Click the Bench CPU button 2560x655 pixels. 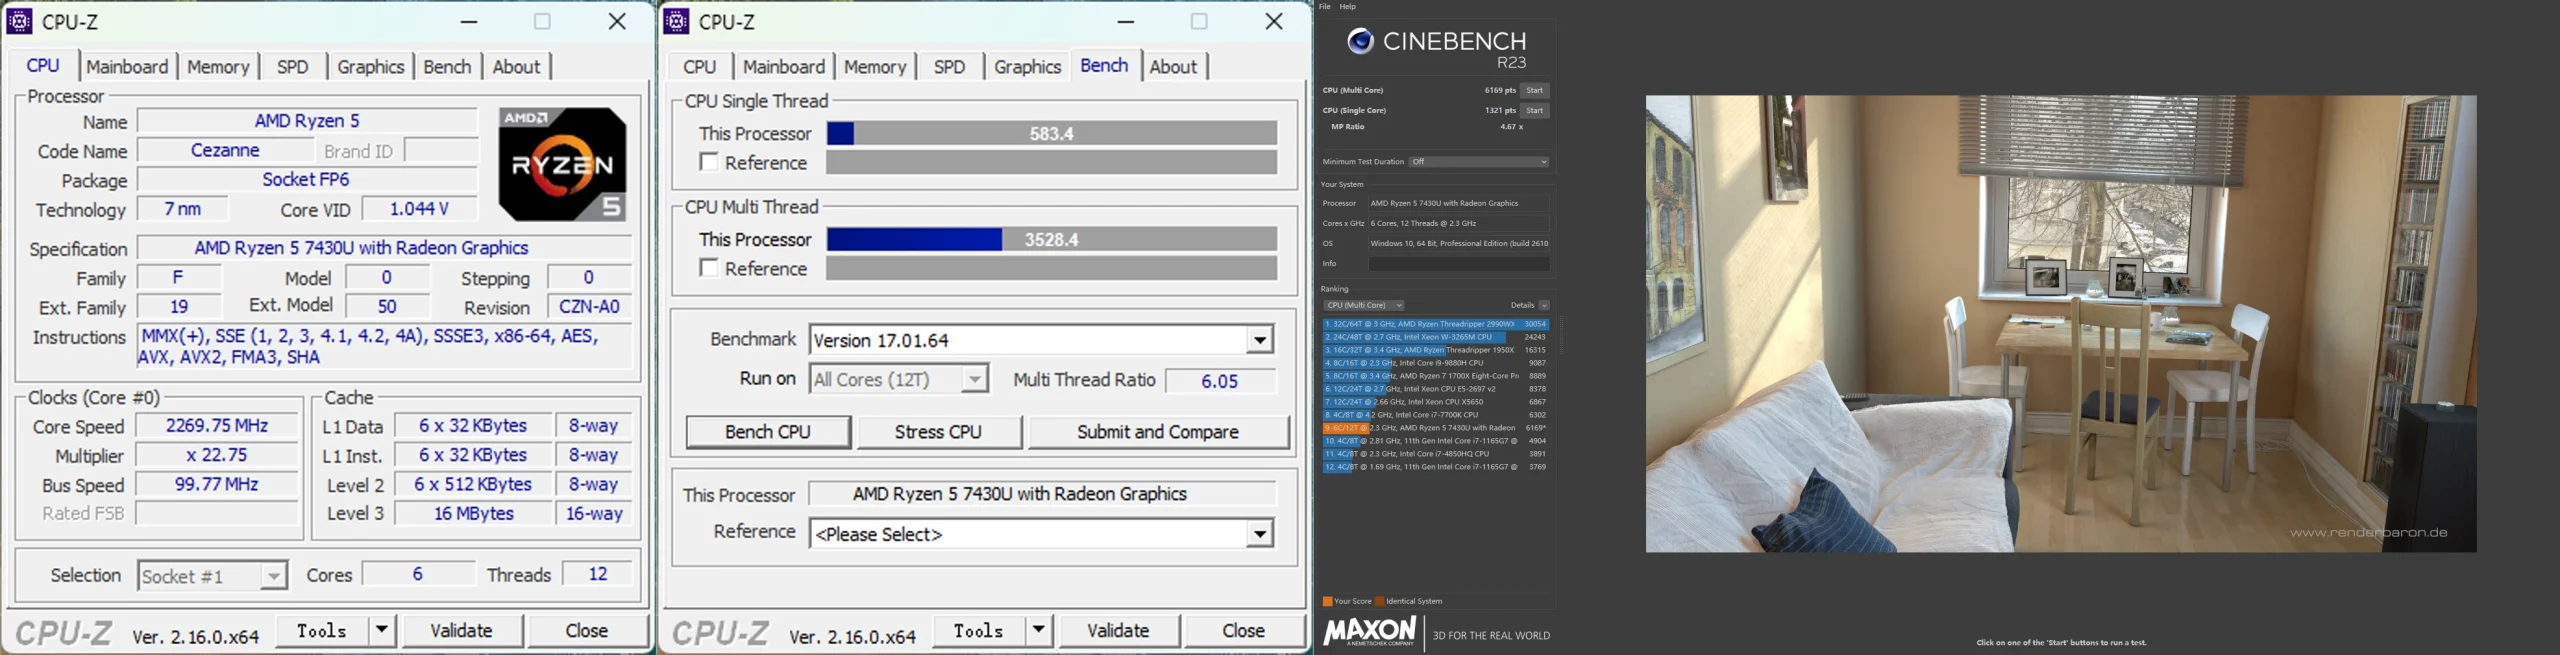pos(768,432)
